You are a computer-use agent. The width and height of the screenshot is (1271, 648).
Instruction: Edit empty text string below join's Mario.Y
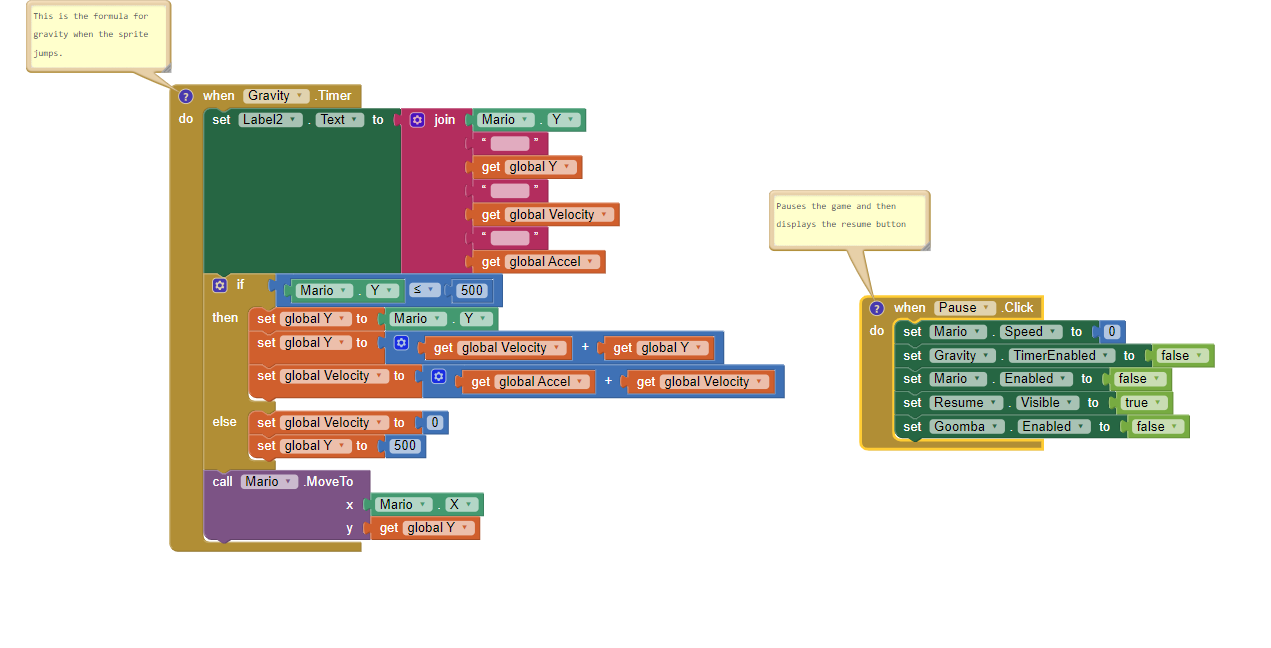click(510, 144)
